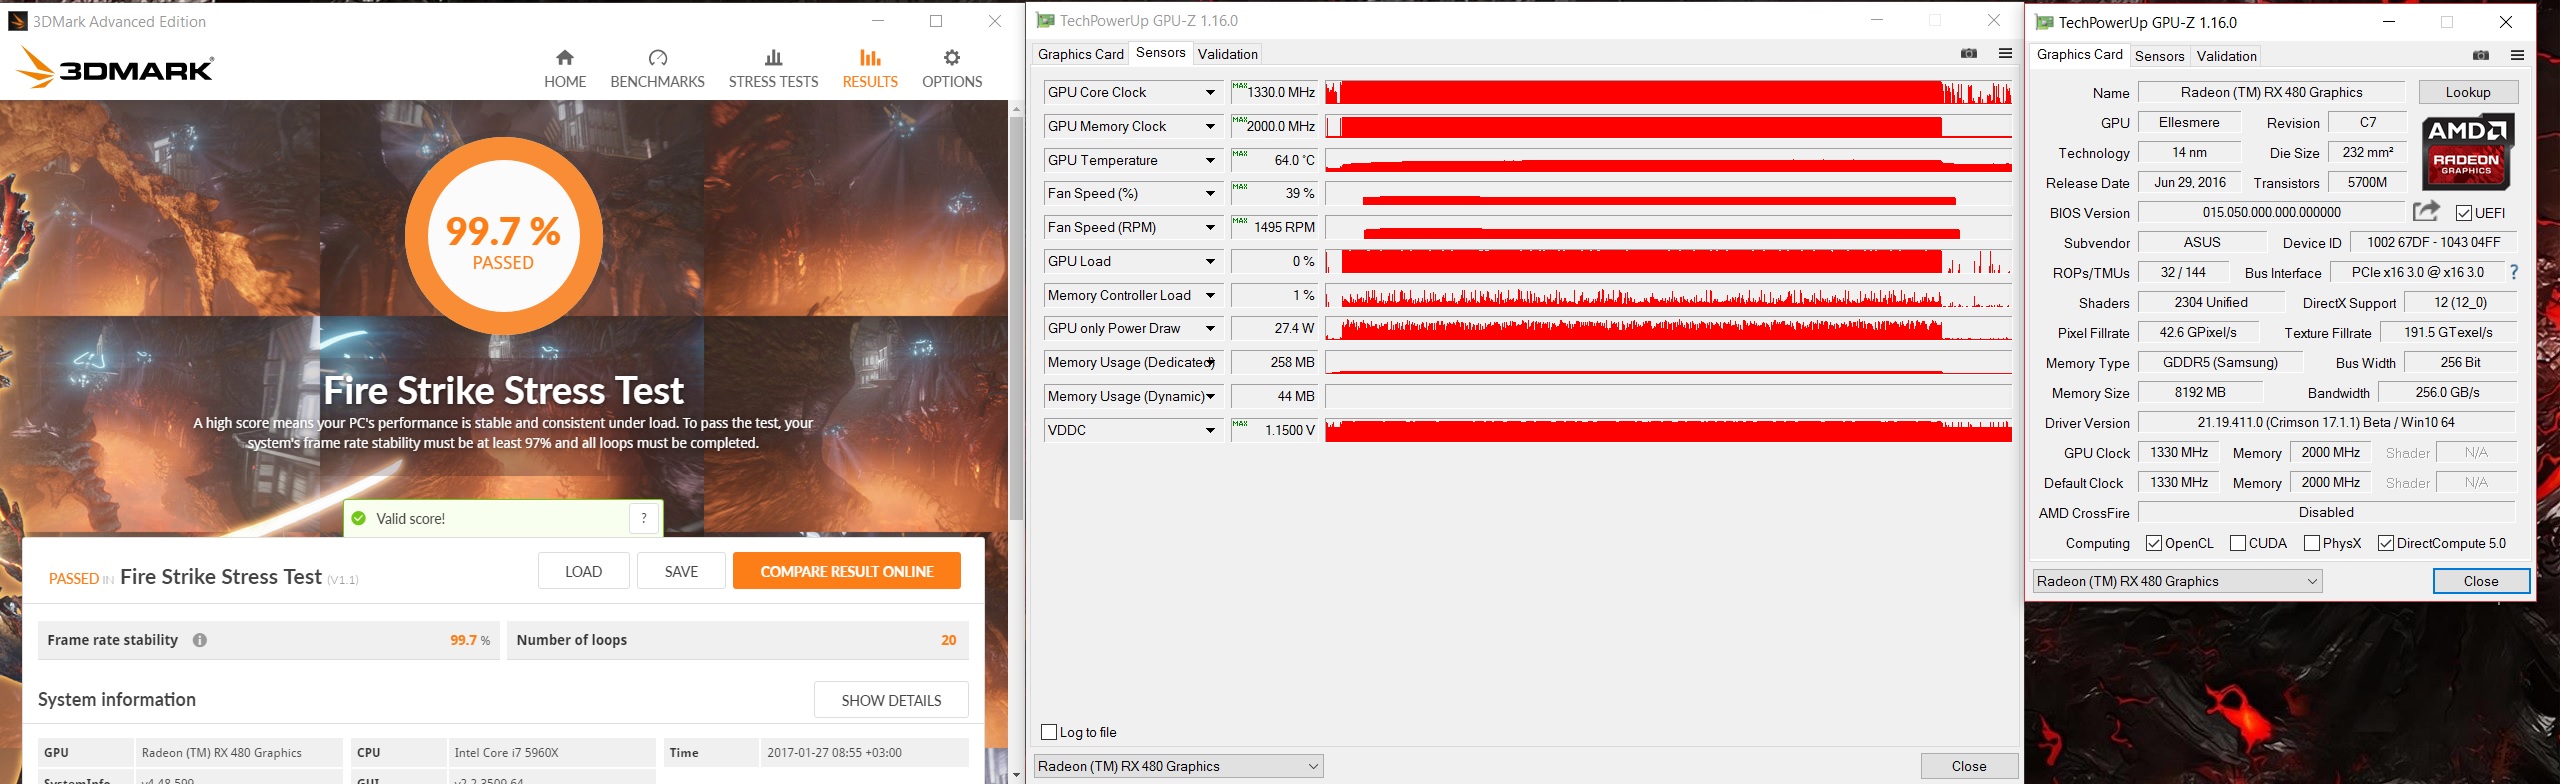This screenshot has width=2560, height=784.
Task: Toggle the UEFI checkbox
Action: [x=2464, y=213]
